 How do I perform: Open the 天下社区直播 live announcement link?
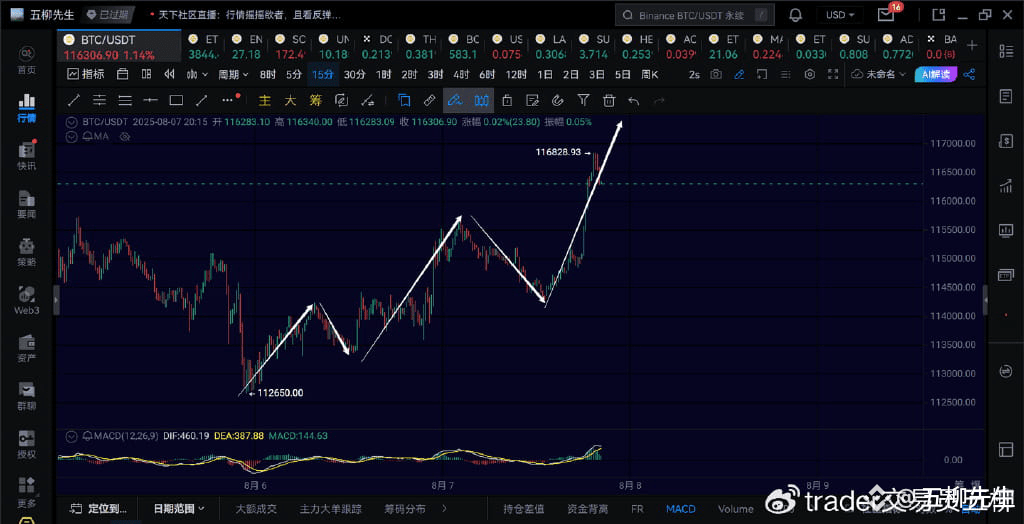click(250, 14)
